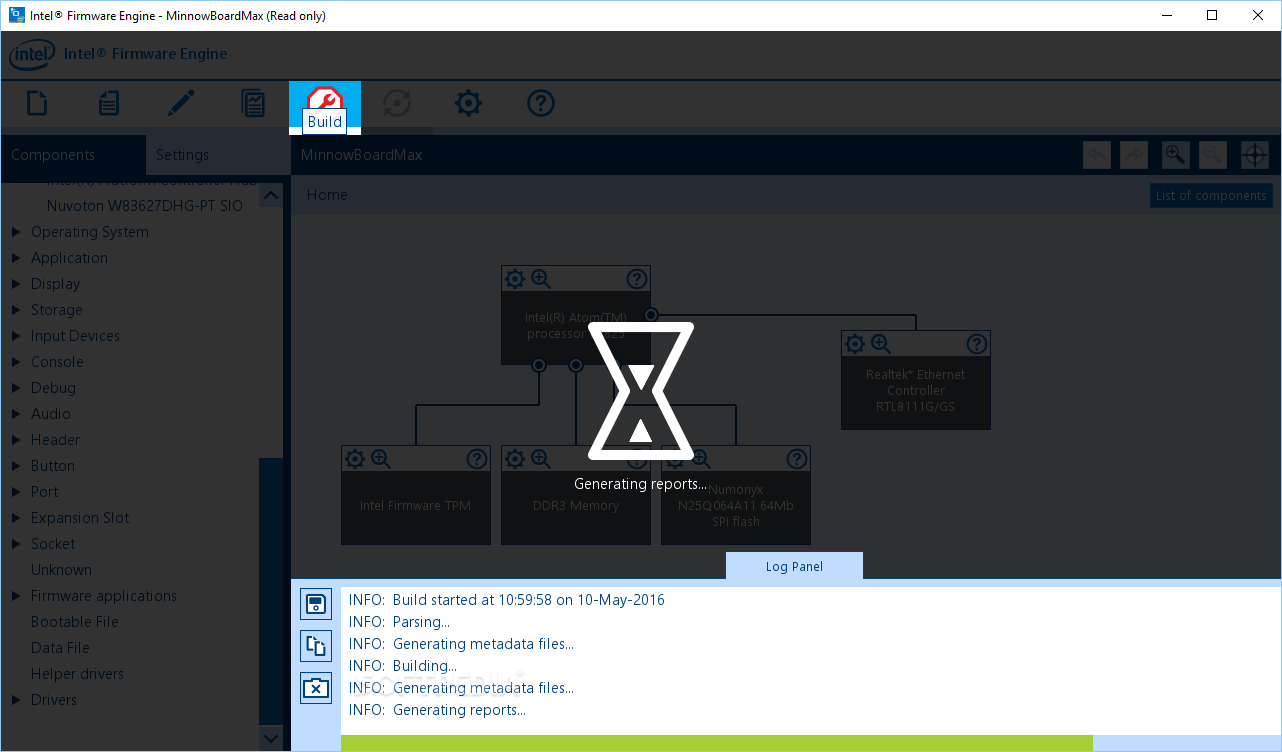Select Nuvoton W83627DHG-PT SIO item
Screen dimensions: 1282x752
pyautogui.click(x=144, y=206)
